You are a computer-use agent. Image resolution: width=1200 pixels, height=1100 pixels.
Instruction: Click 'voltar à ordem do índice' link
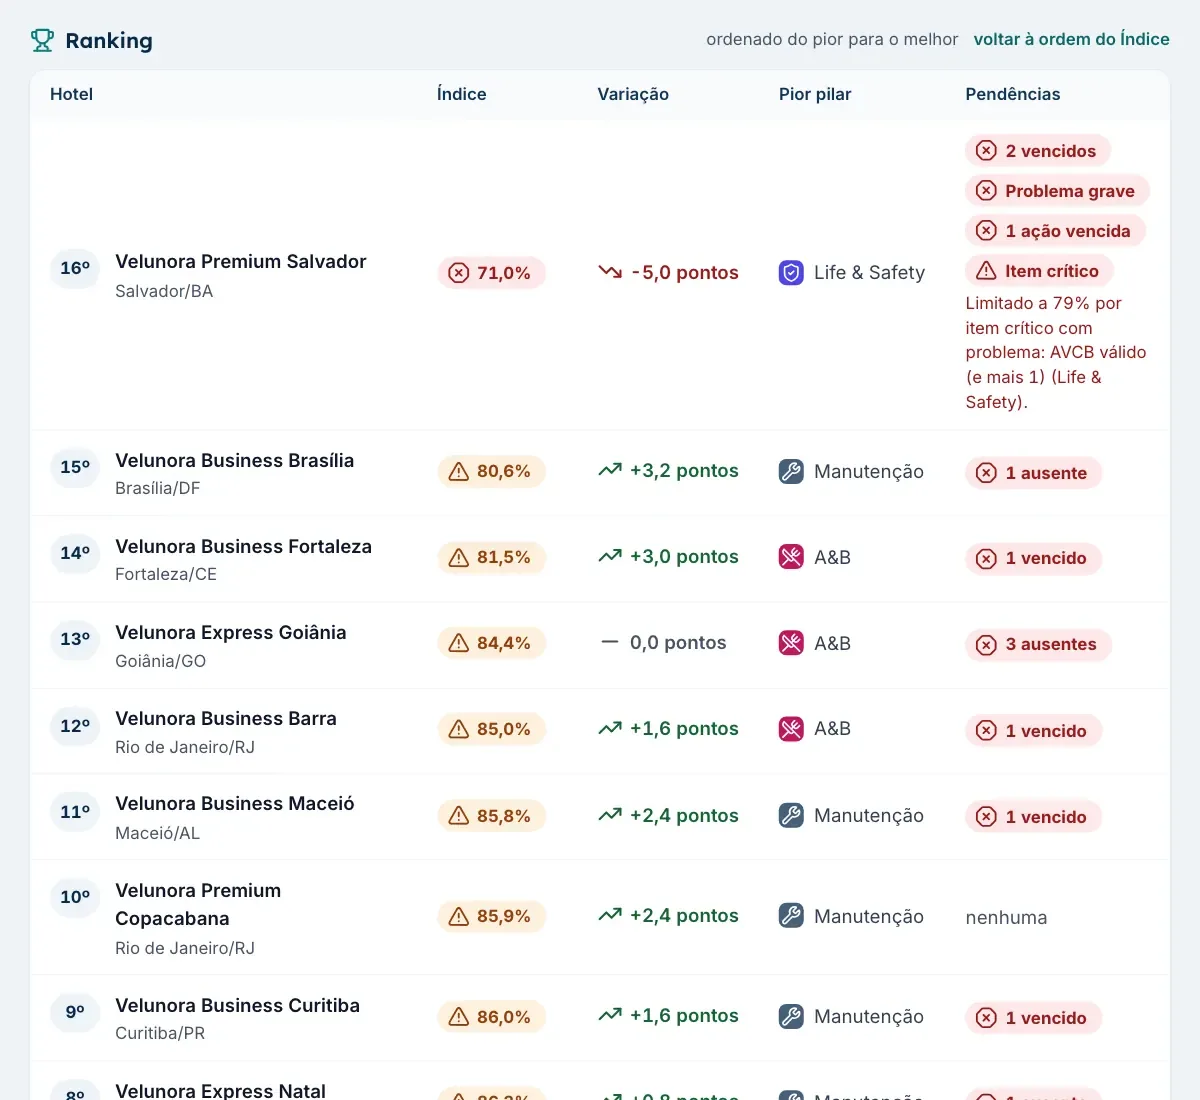point(1071,39)
